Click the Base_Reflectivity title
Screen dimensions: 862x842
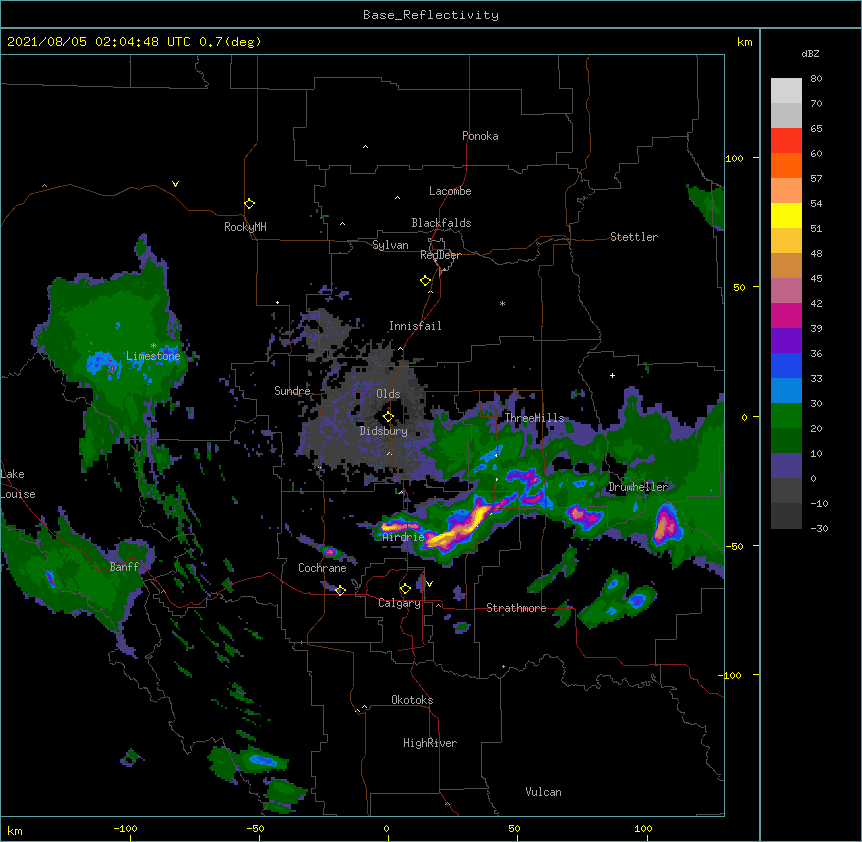(431, 15)
